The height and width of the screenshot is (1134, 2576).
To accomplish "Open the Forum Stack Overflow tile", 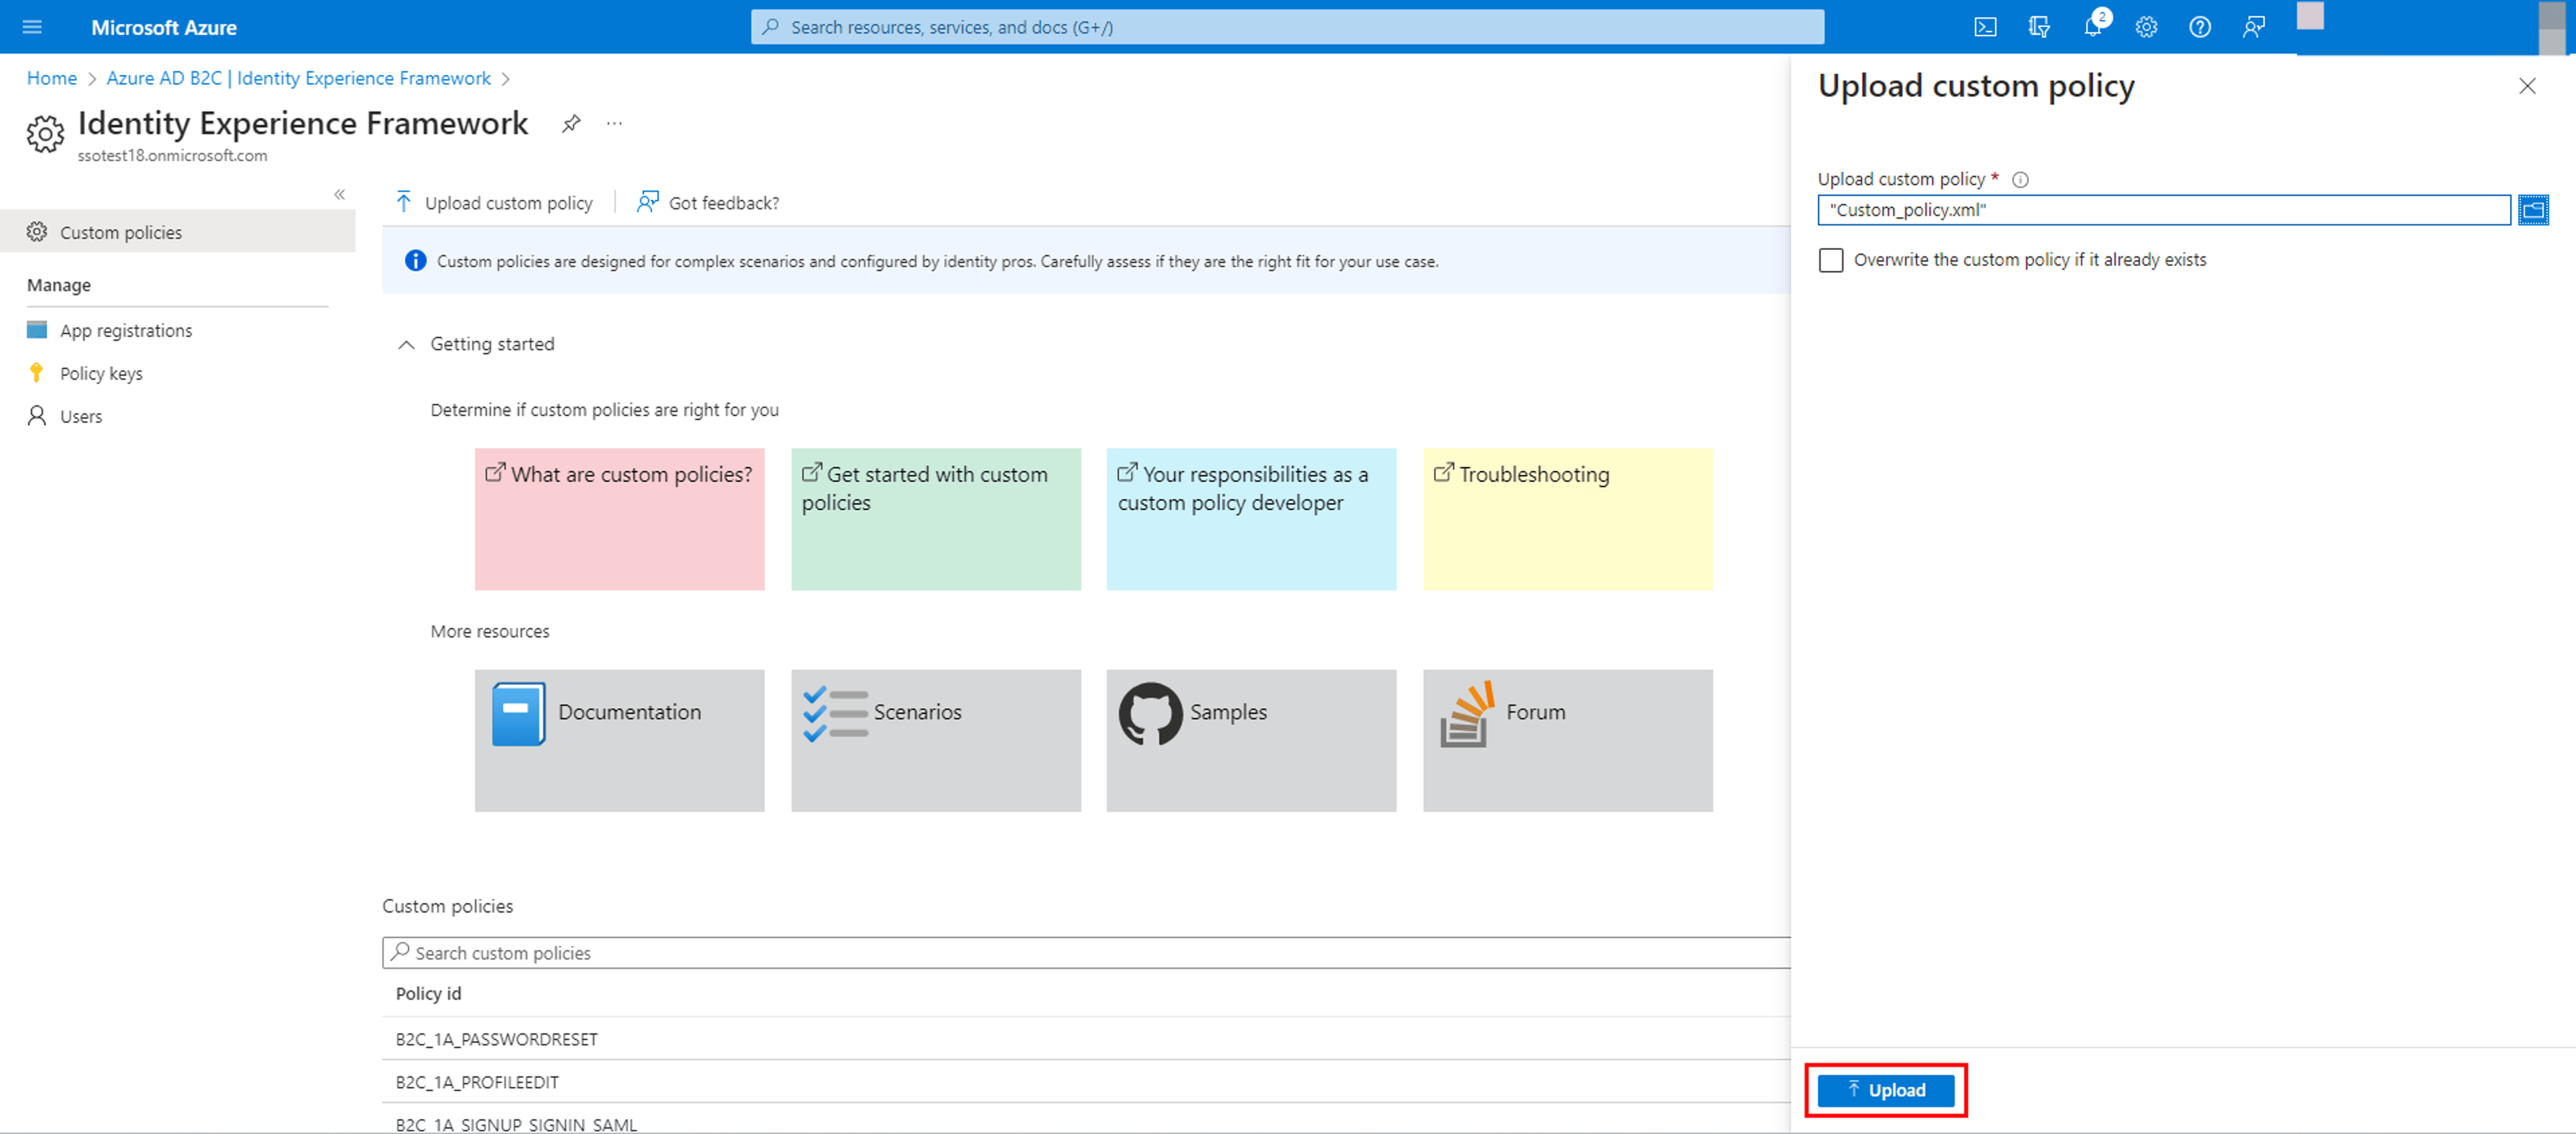I will point(1568,740).
